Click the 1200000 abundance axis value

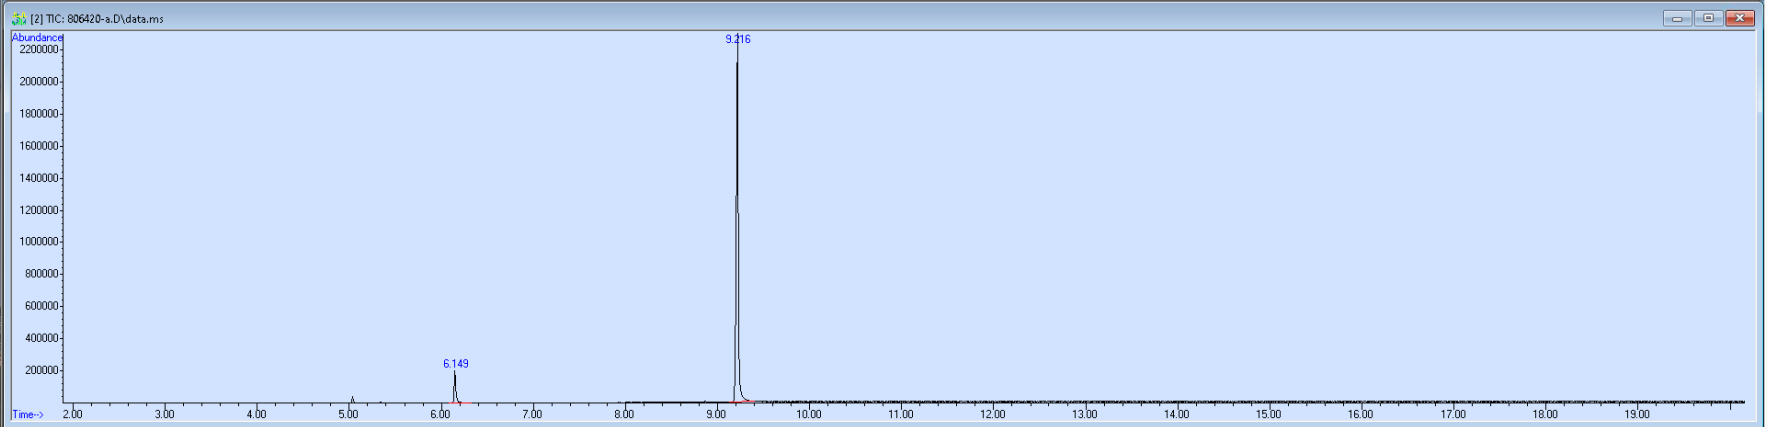coord(39,210)
